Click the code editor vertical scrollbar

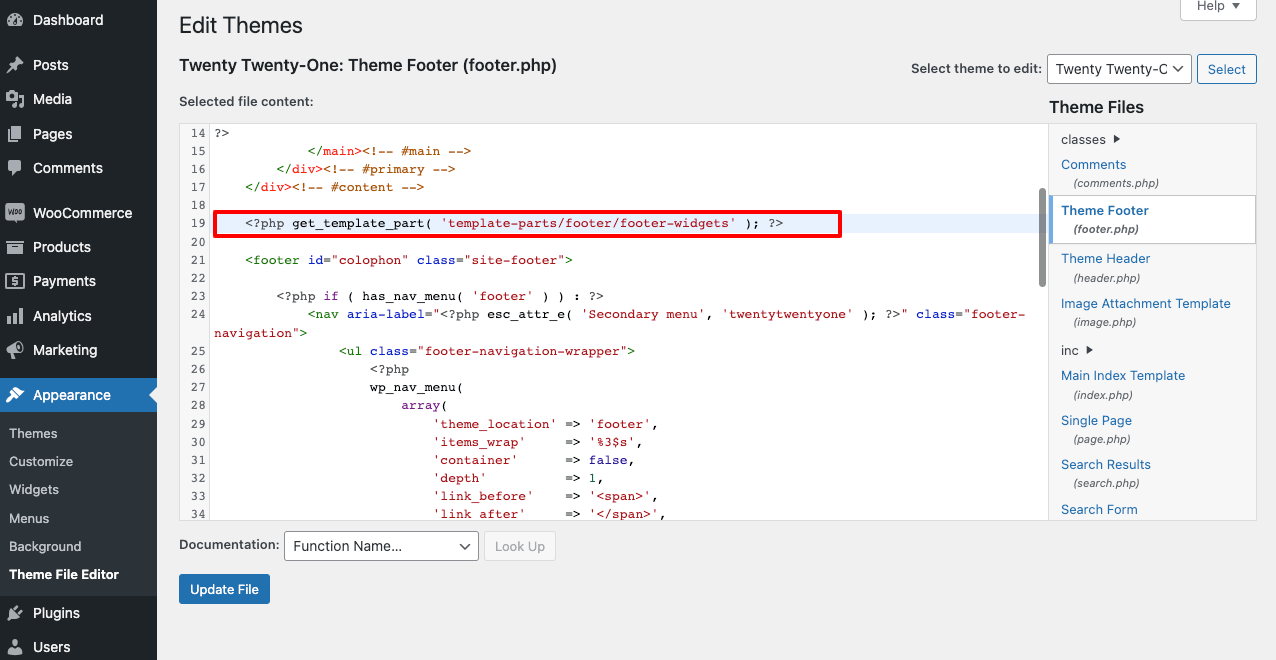[1042, 237]
